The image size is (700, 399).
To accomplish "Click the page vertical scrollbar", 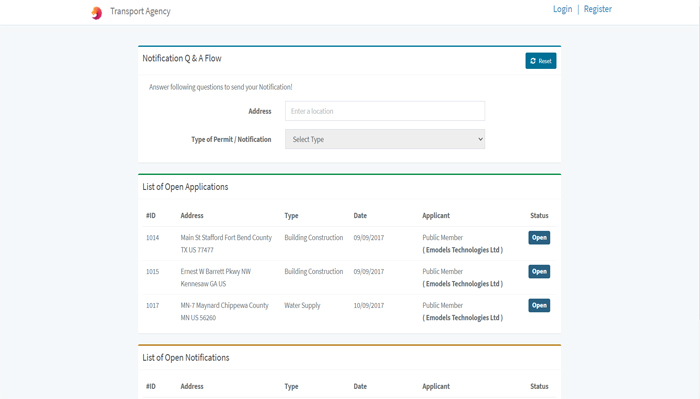I will (697, 161).
